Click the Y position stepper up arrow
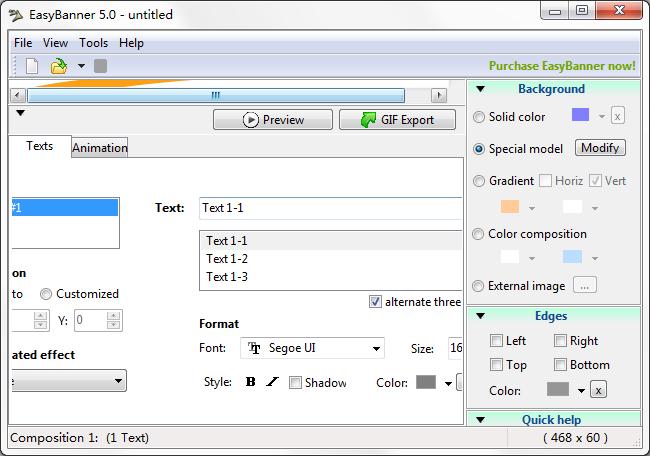650x456 pixels. (114, 316)
